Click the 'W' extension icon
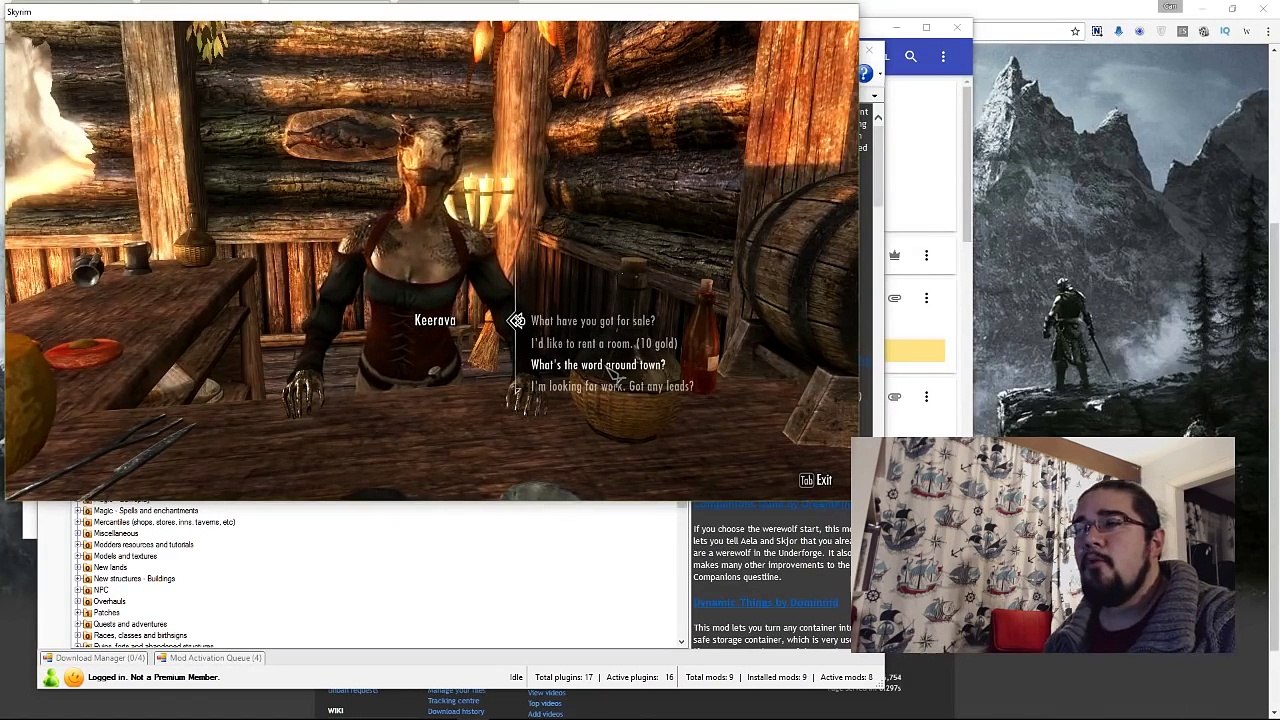1280x720 pixels. pos(1246,32)
